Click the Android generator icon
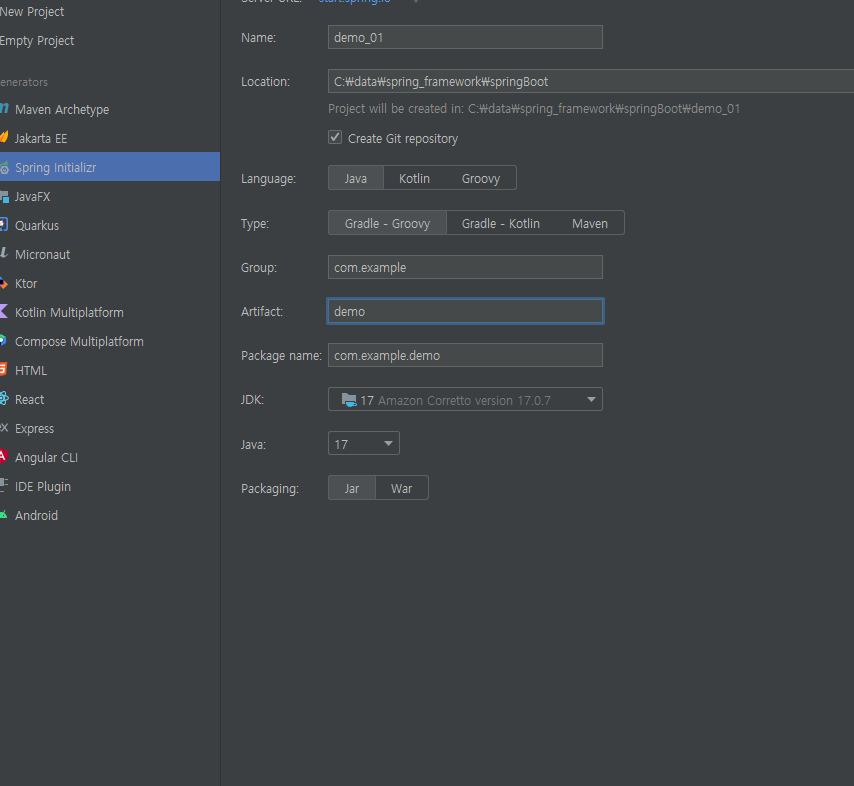 [x=4, y=515]
